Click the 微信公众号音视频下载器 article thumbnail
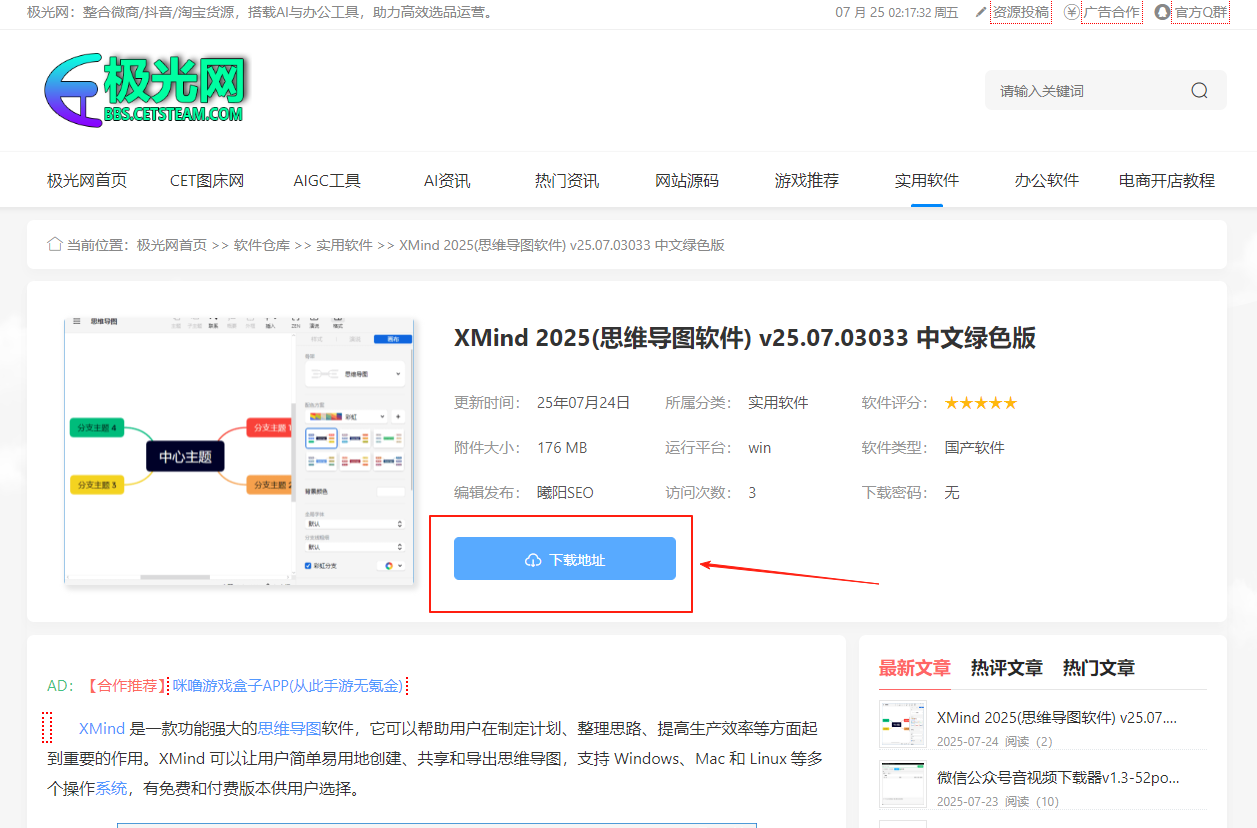 click(x=903, y=784)
